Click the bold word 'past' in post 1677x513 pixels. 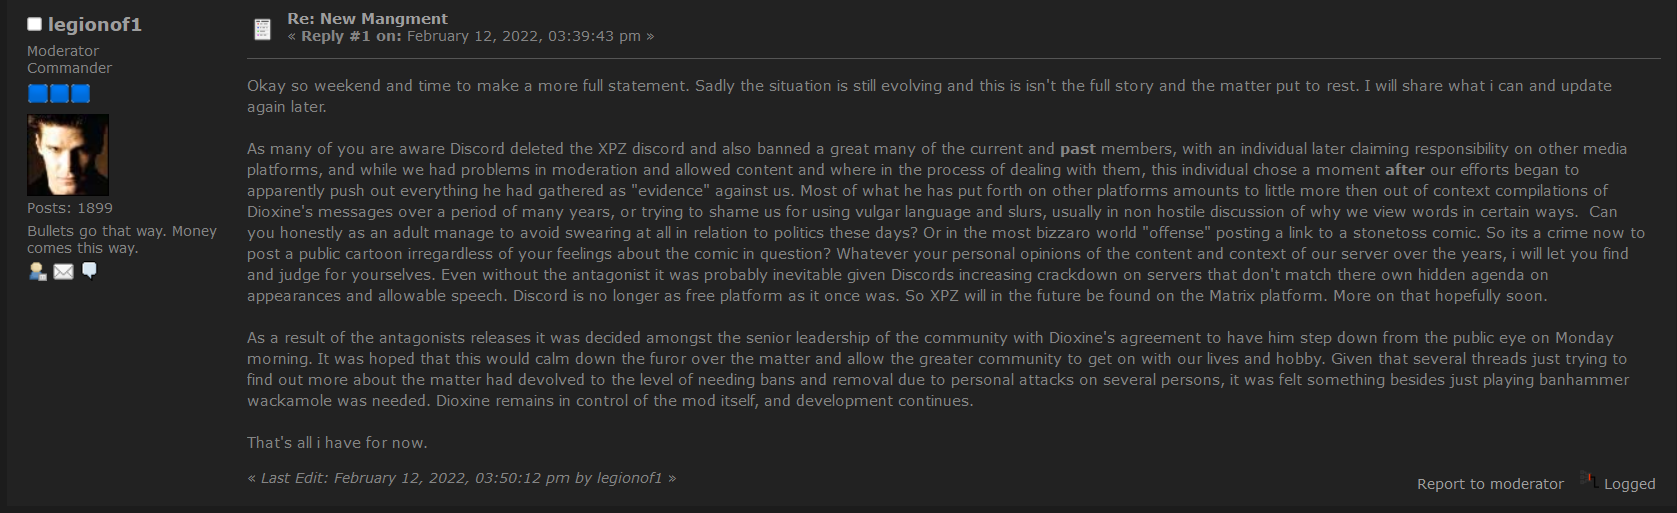coord(1078,149)
